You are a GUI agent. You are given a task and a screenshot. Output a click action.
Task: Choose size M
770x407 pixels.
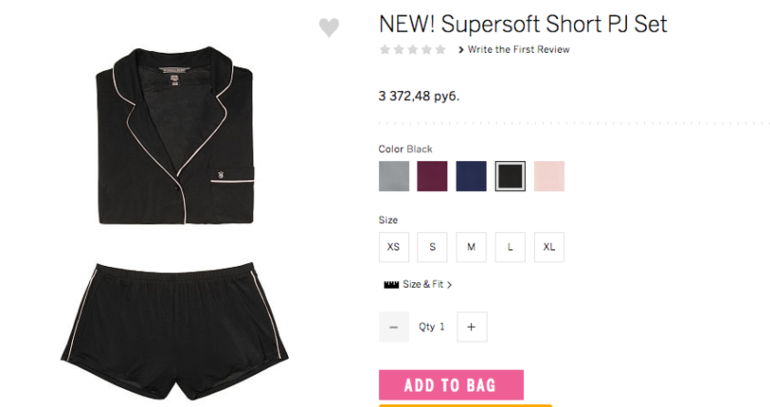pos(471,247)
